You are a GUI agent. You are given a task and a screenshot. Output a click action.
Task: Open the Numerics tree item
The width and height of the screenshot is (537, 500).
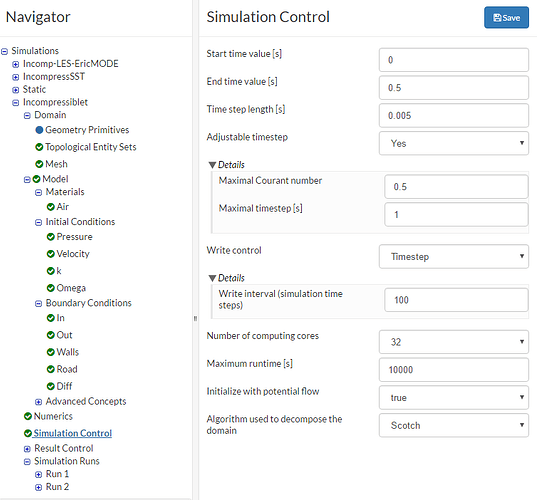point(53,416)
